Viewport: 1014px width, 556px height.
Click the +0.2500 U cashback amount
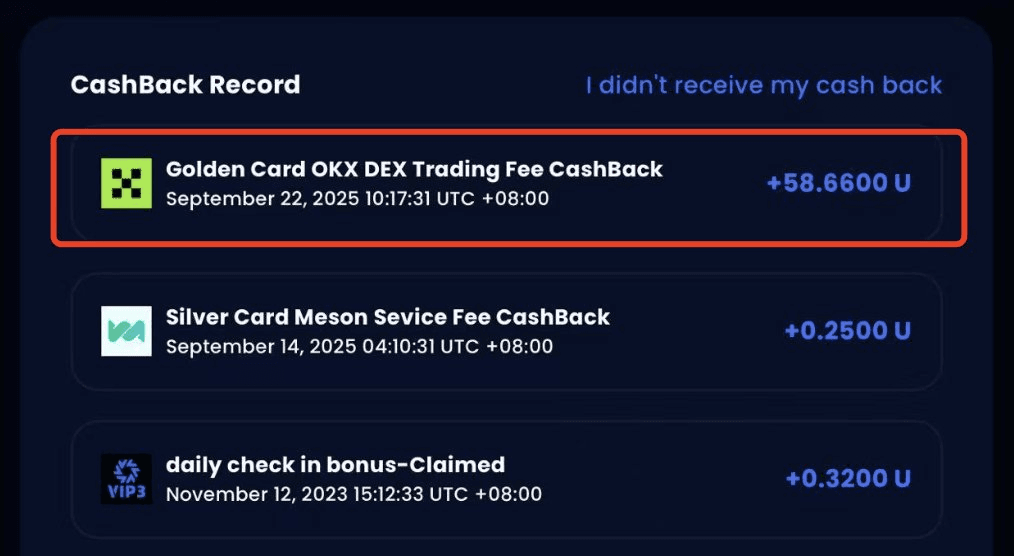click(847, 331)
